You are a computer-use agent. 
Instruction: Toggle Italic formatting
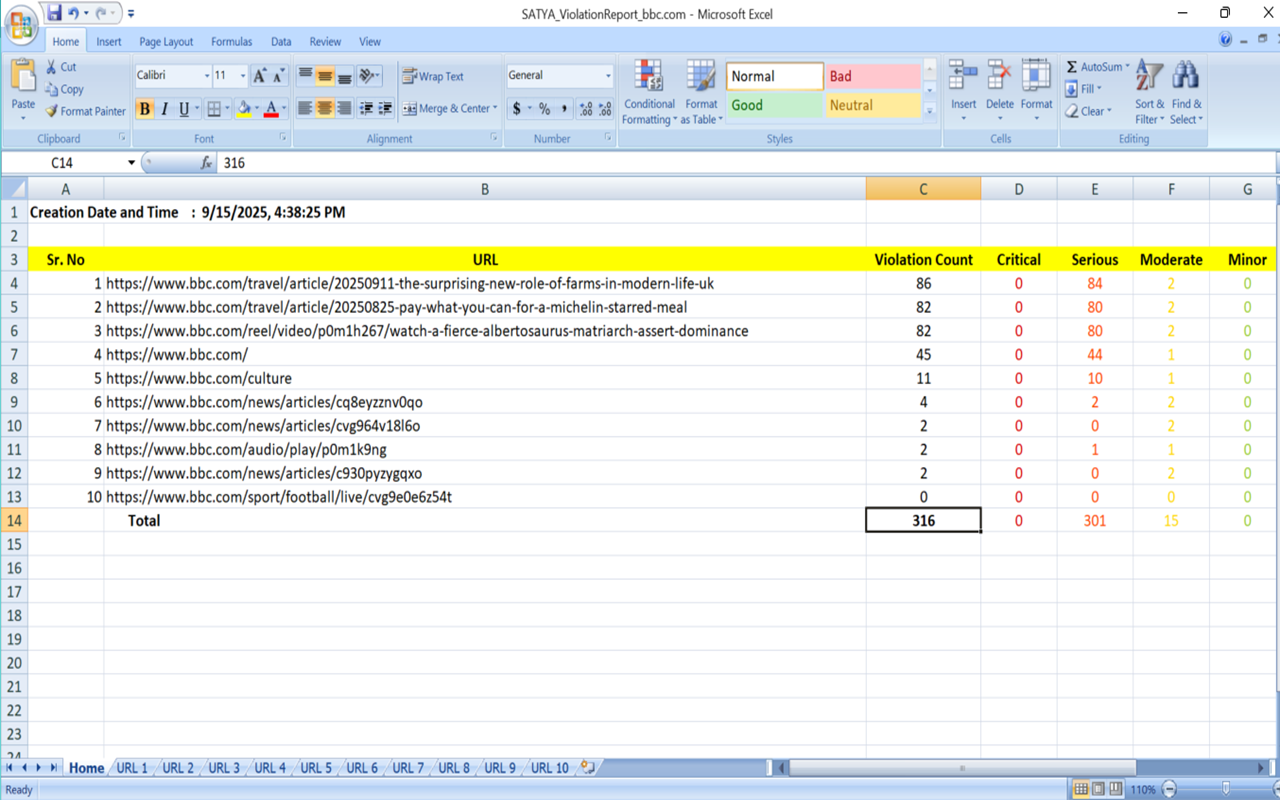(x=164, y=109)
